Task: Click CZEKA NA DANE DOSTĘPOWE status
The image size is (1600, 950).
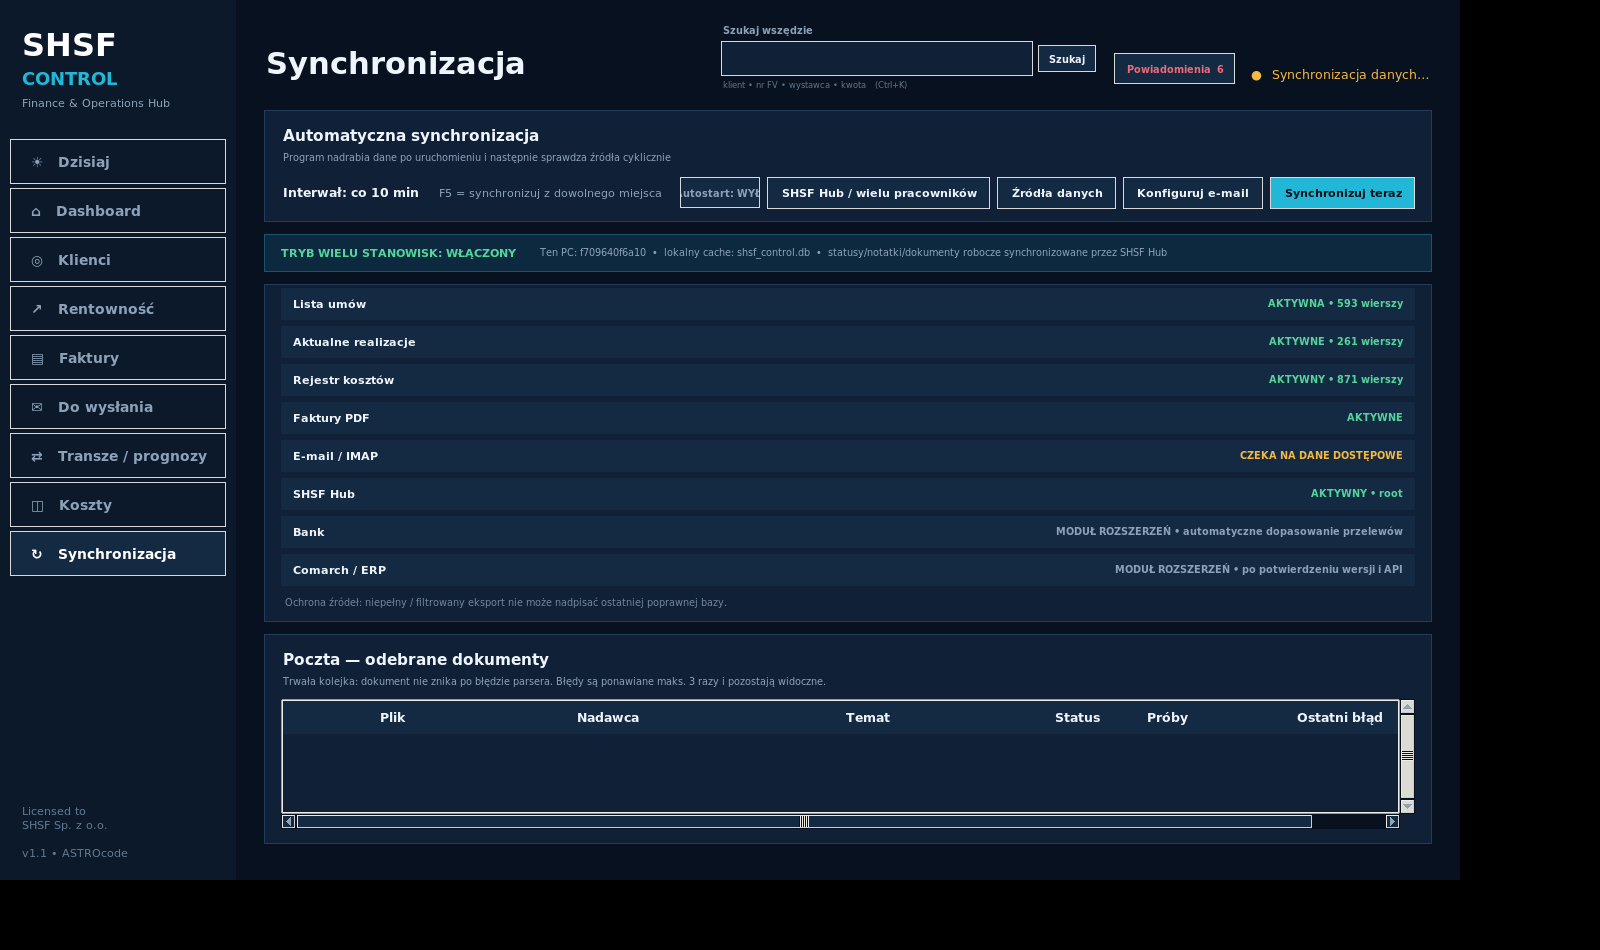Action: pyautogui.click(x=1321, y=456)
